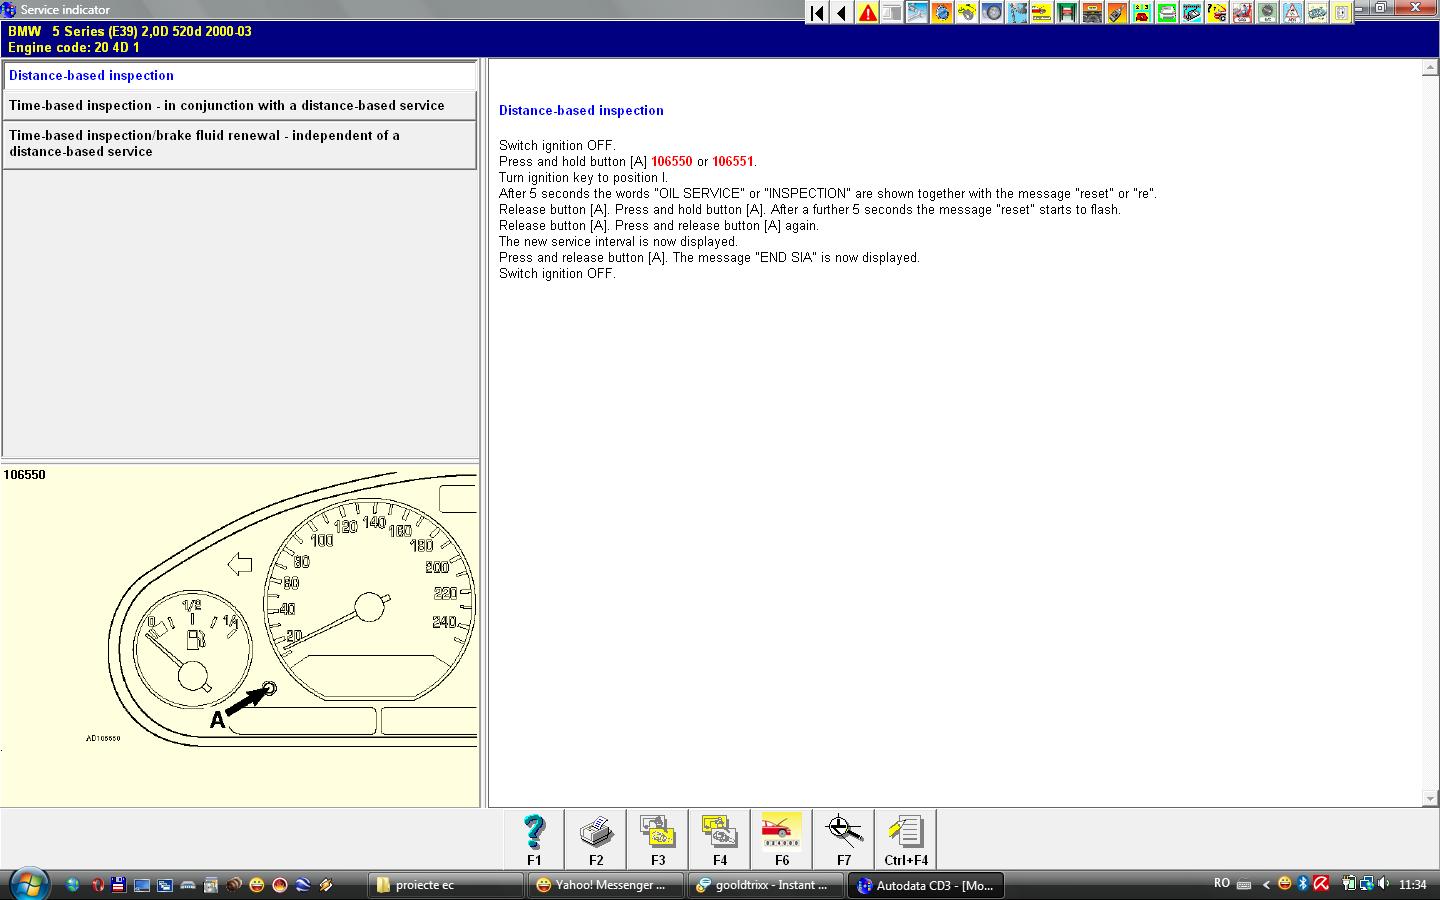
Task: Open Time-based inspection/brake fluid renewal entry
Action: tap(240, 144)
